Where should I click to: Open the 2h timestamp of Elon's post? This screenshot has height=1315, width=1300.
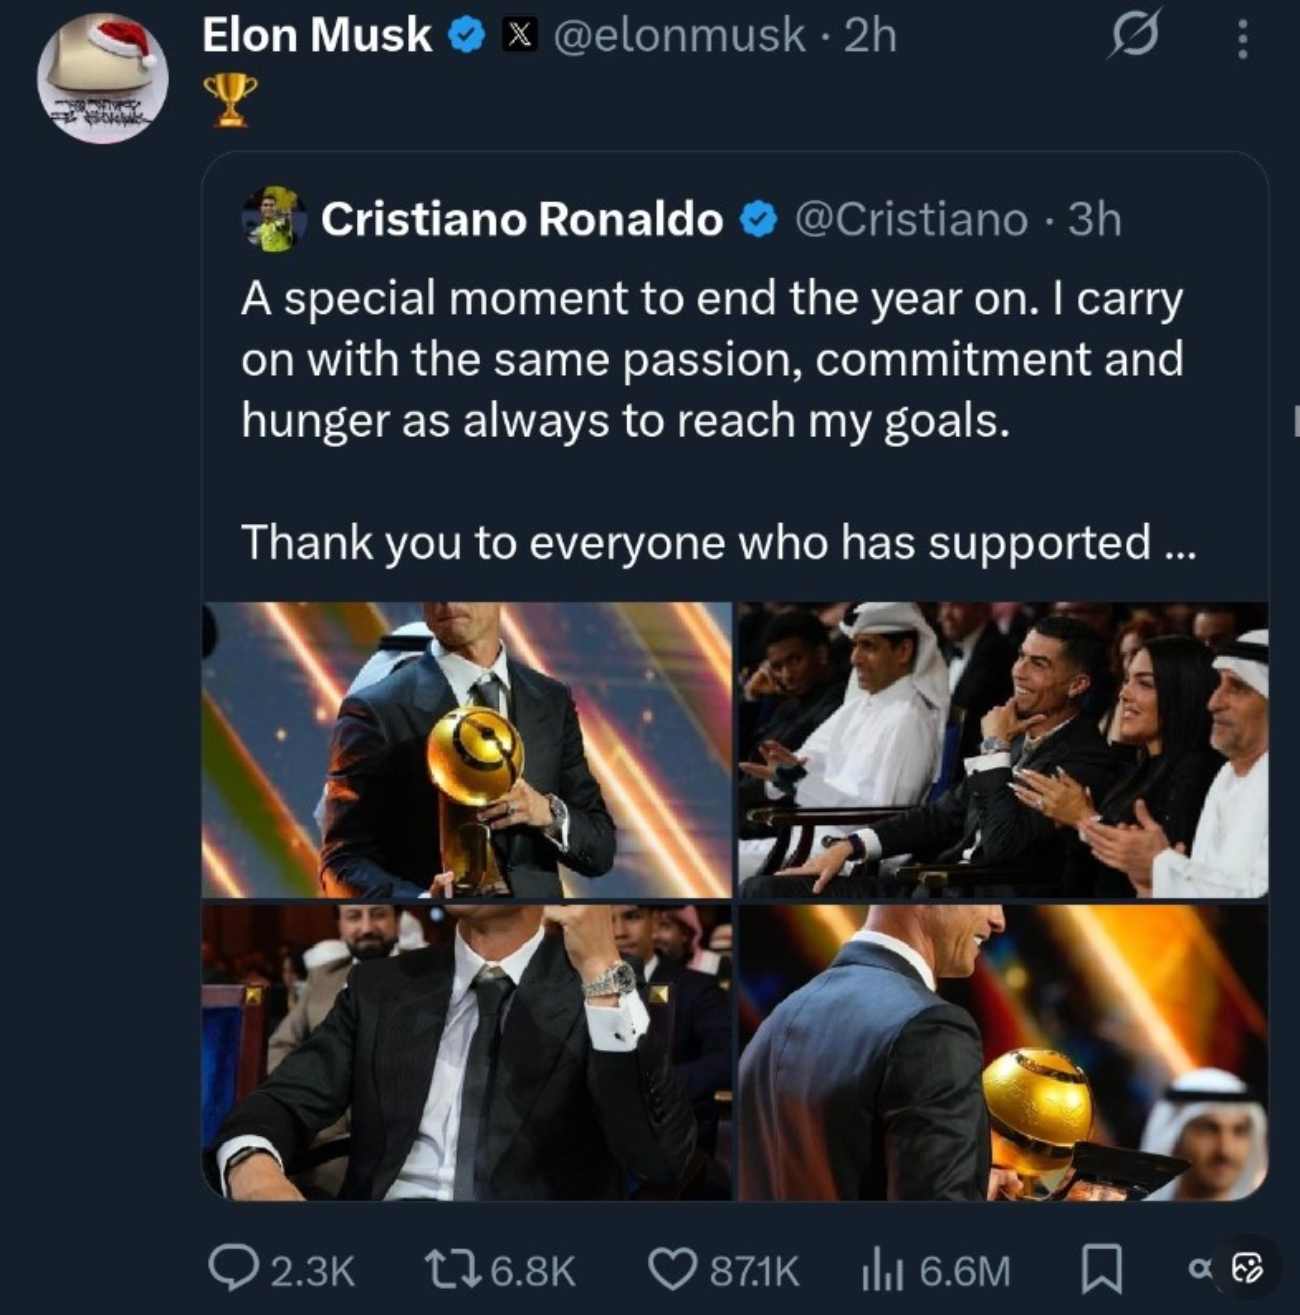[x=870, y=36]
